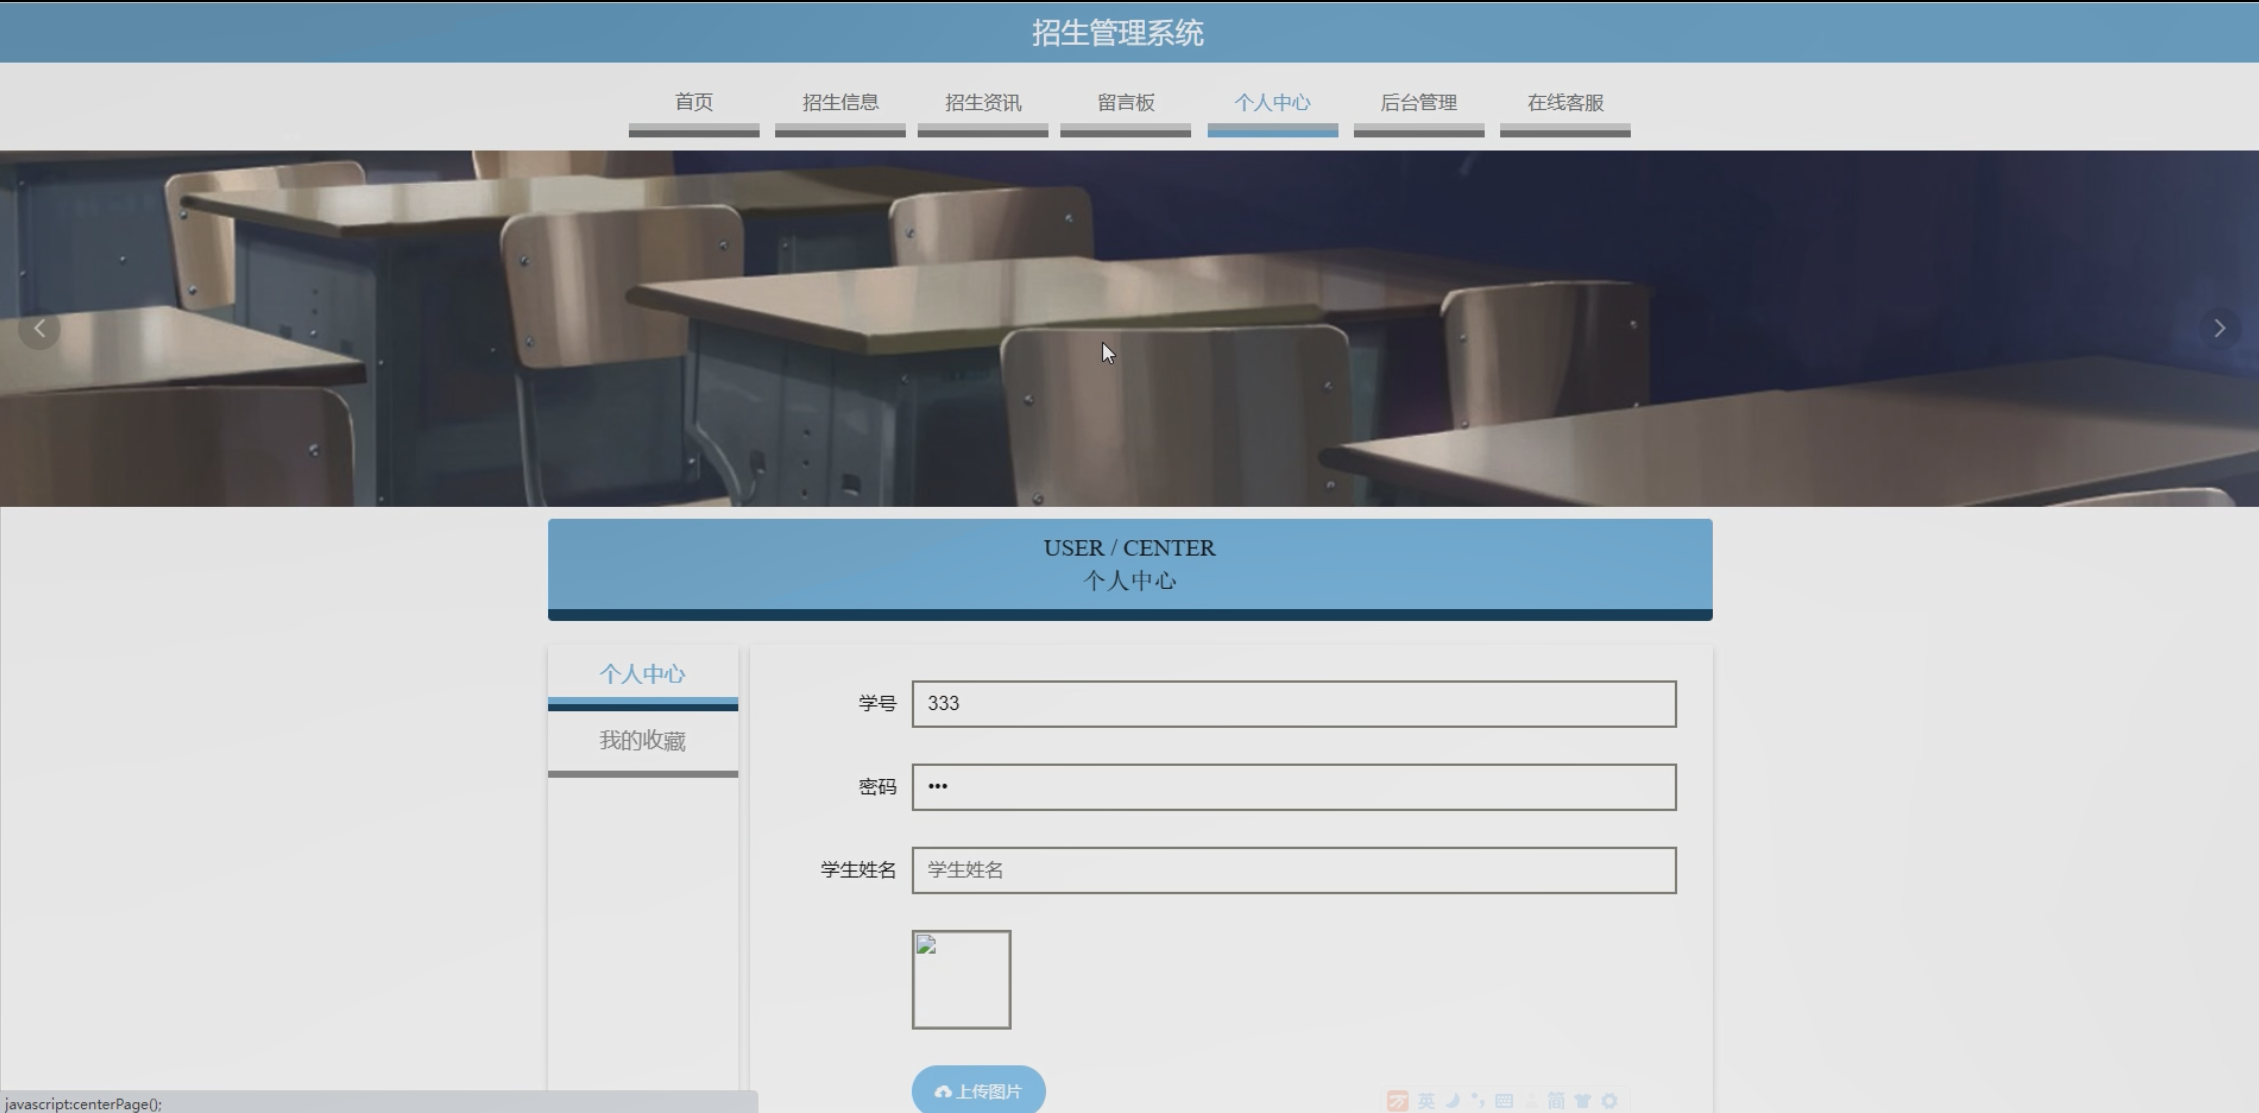Image resolution: width=2259 pixels, height=1113 pixels.
Task: Click the IME logo icon
Action: [x=1398, y=1101]
